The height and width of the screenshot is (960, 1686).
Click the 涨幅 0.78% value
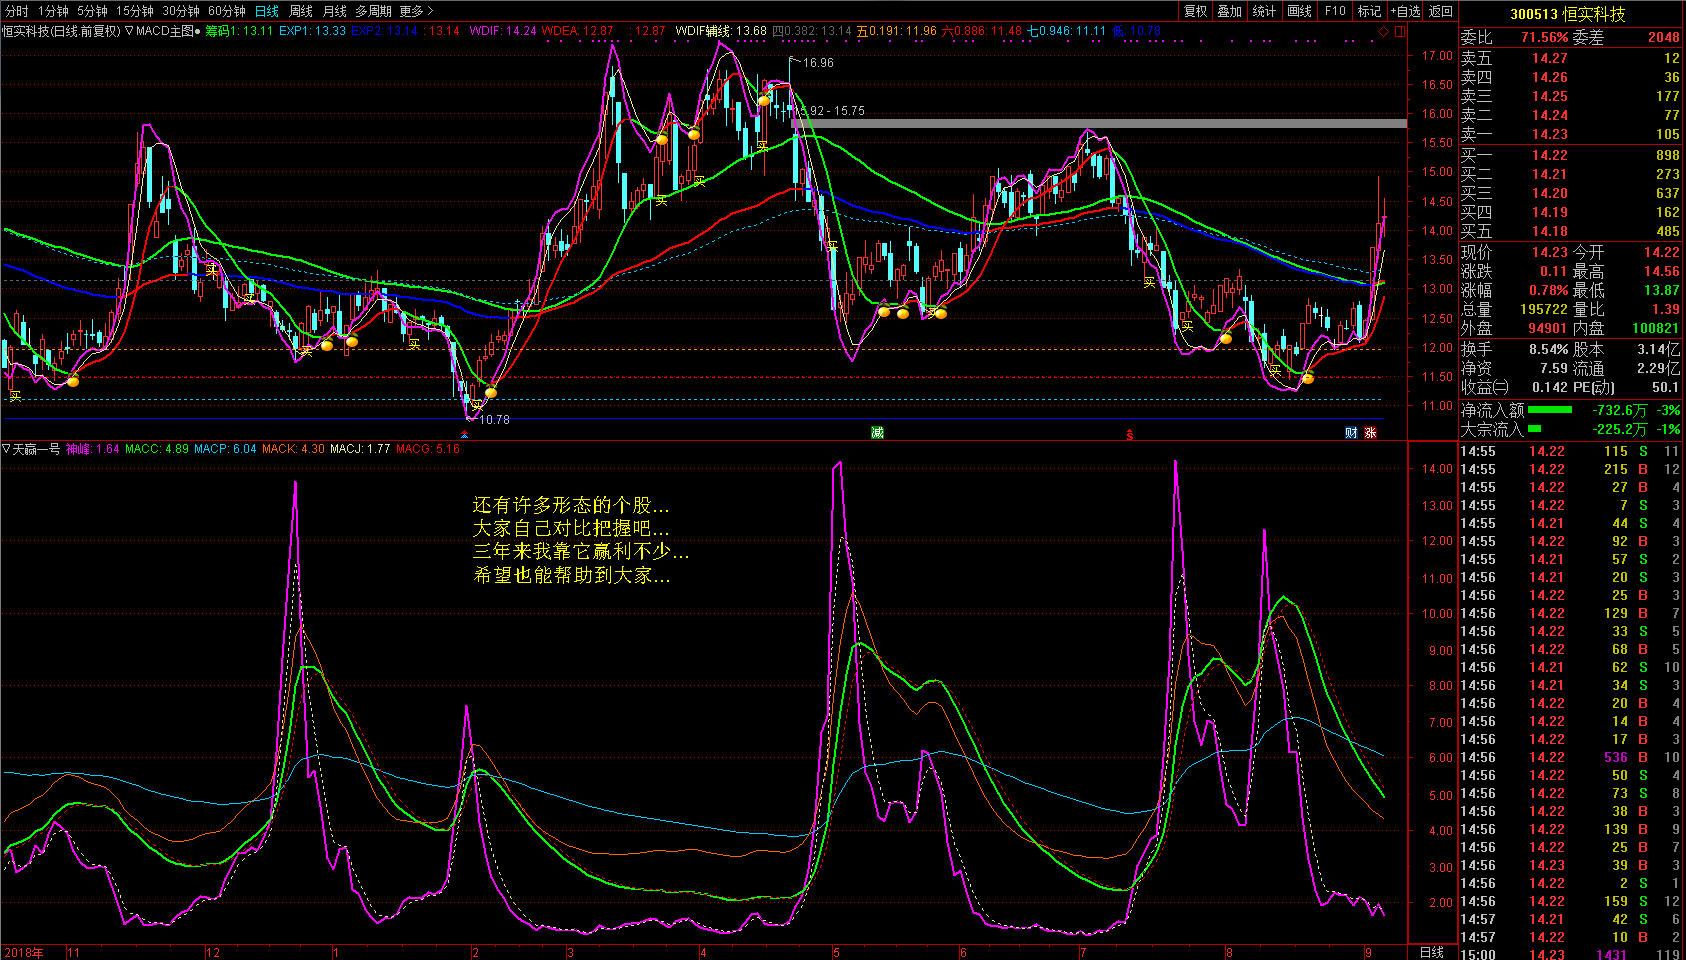1548,290
